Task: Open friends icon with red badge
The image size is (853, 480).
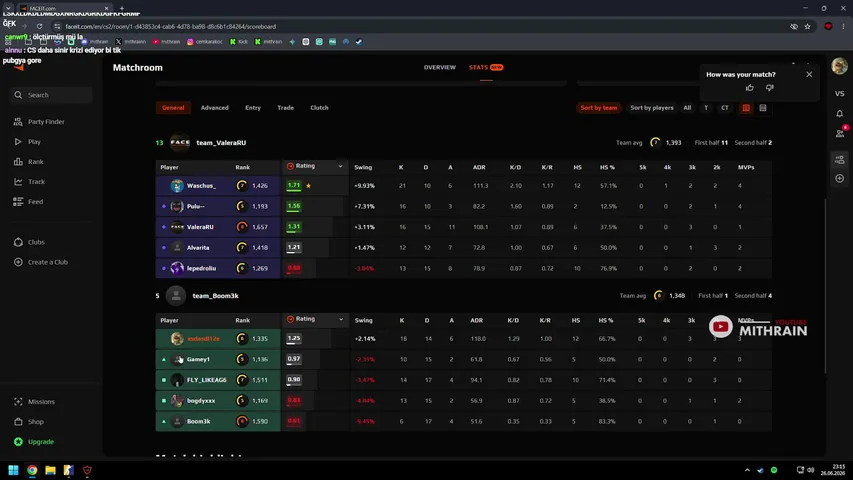Action: (840, 133)
